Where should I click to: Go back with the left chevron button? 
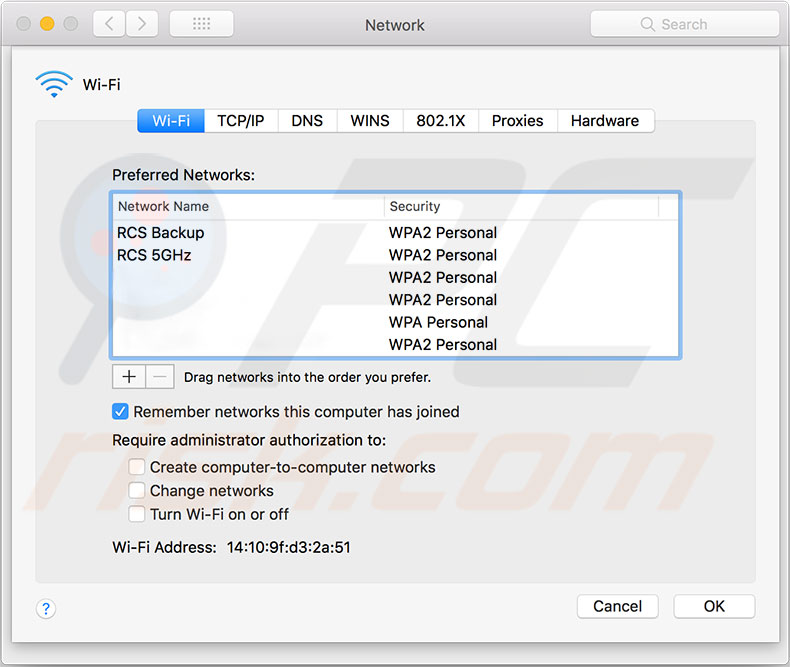[x=109, y=24]
